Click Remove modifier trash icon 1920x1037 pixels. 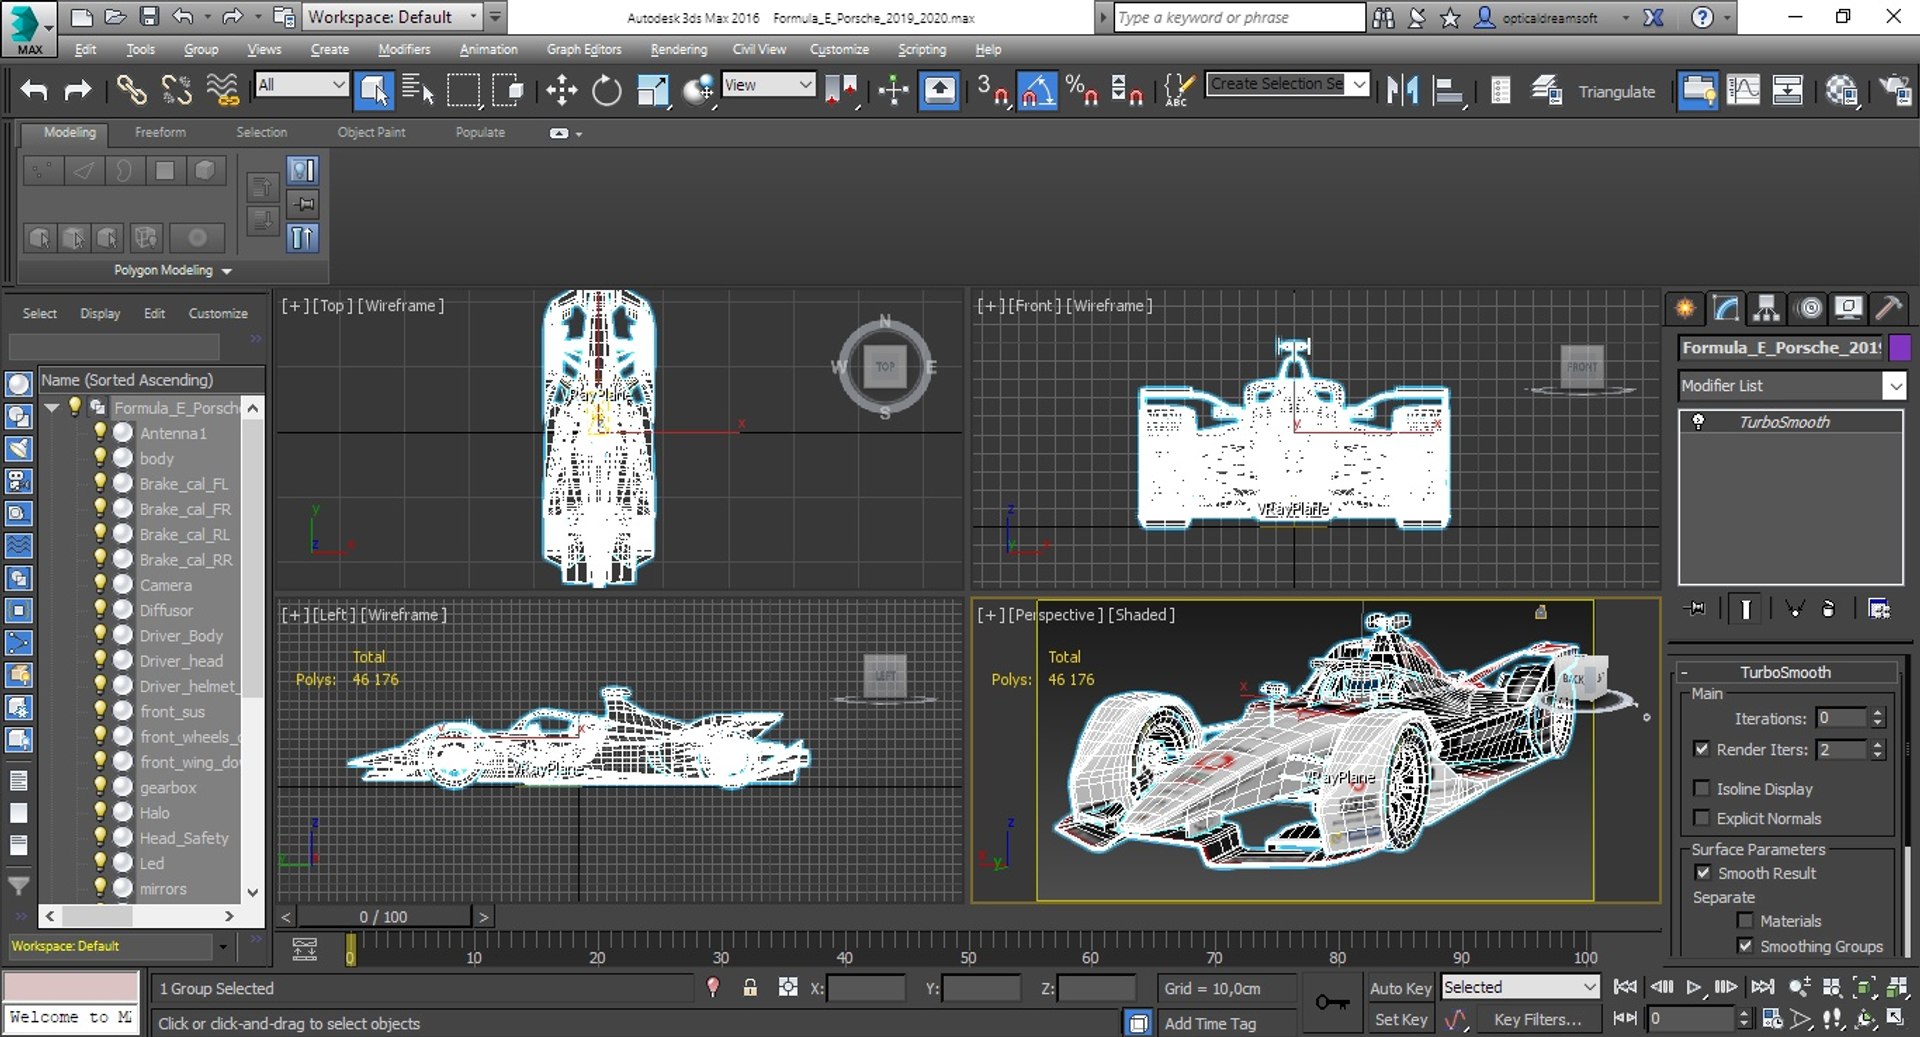[x=1829, y=608]
